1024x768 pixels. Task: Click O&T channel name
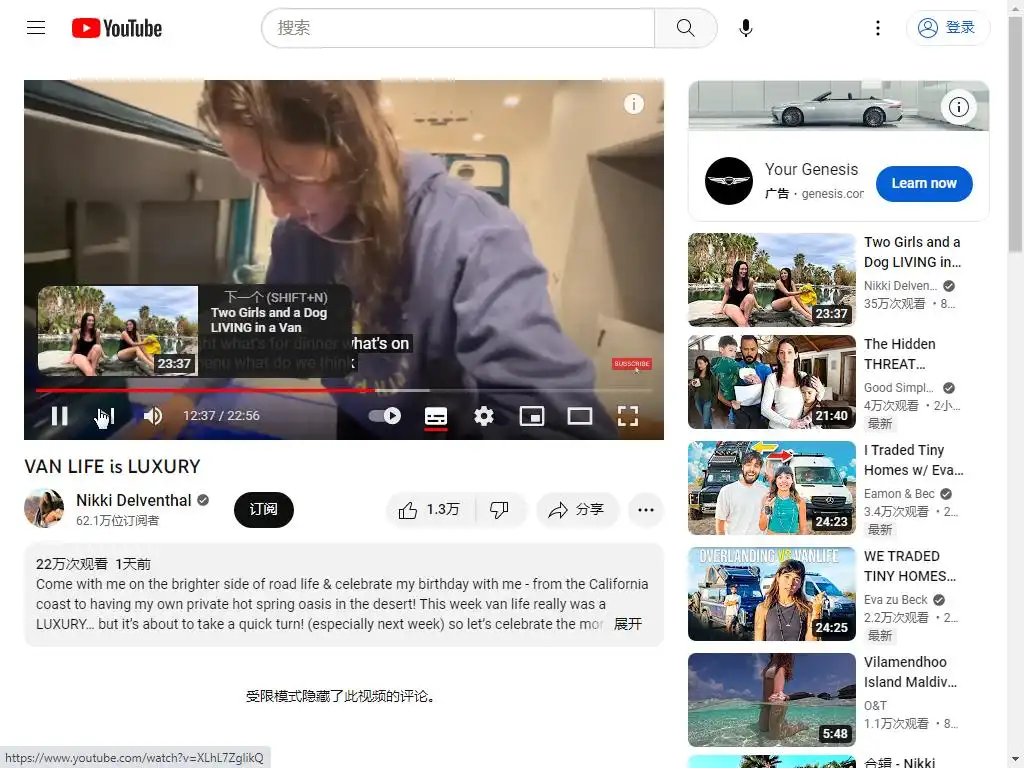point(875,705)
